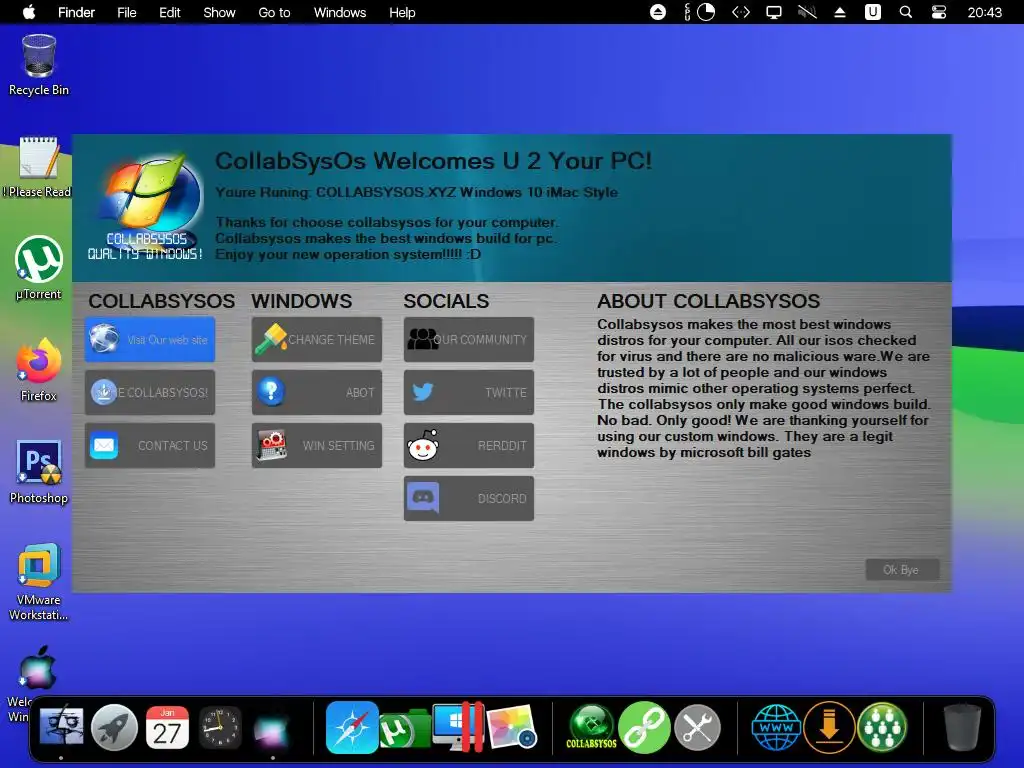1024x768 pixels.
Task: Click the U input icon in menu bar
Action: tap(873, 12)
